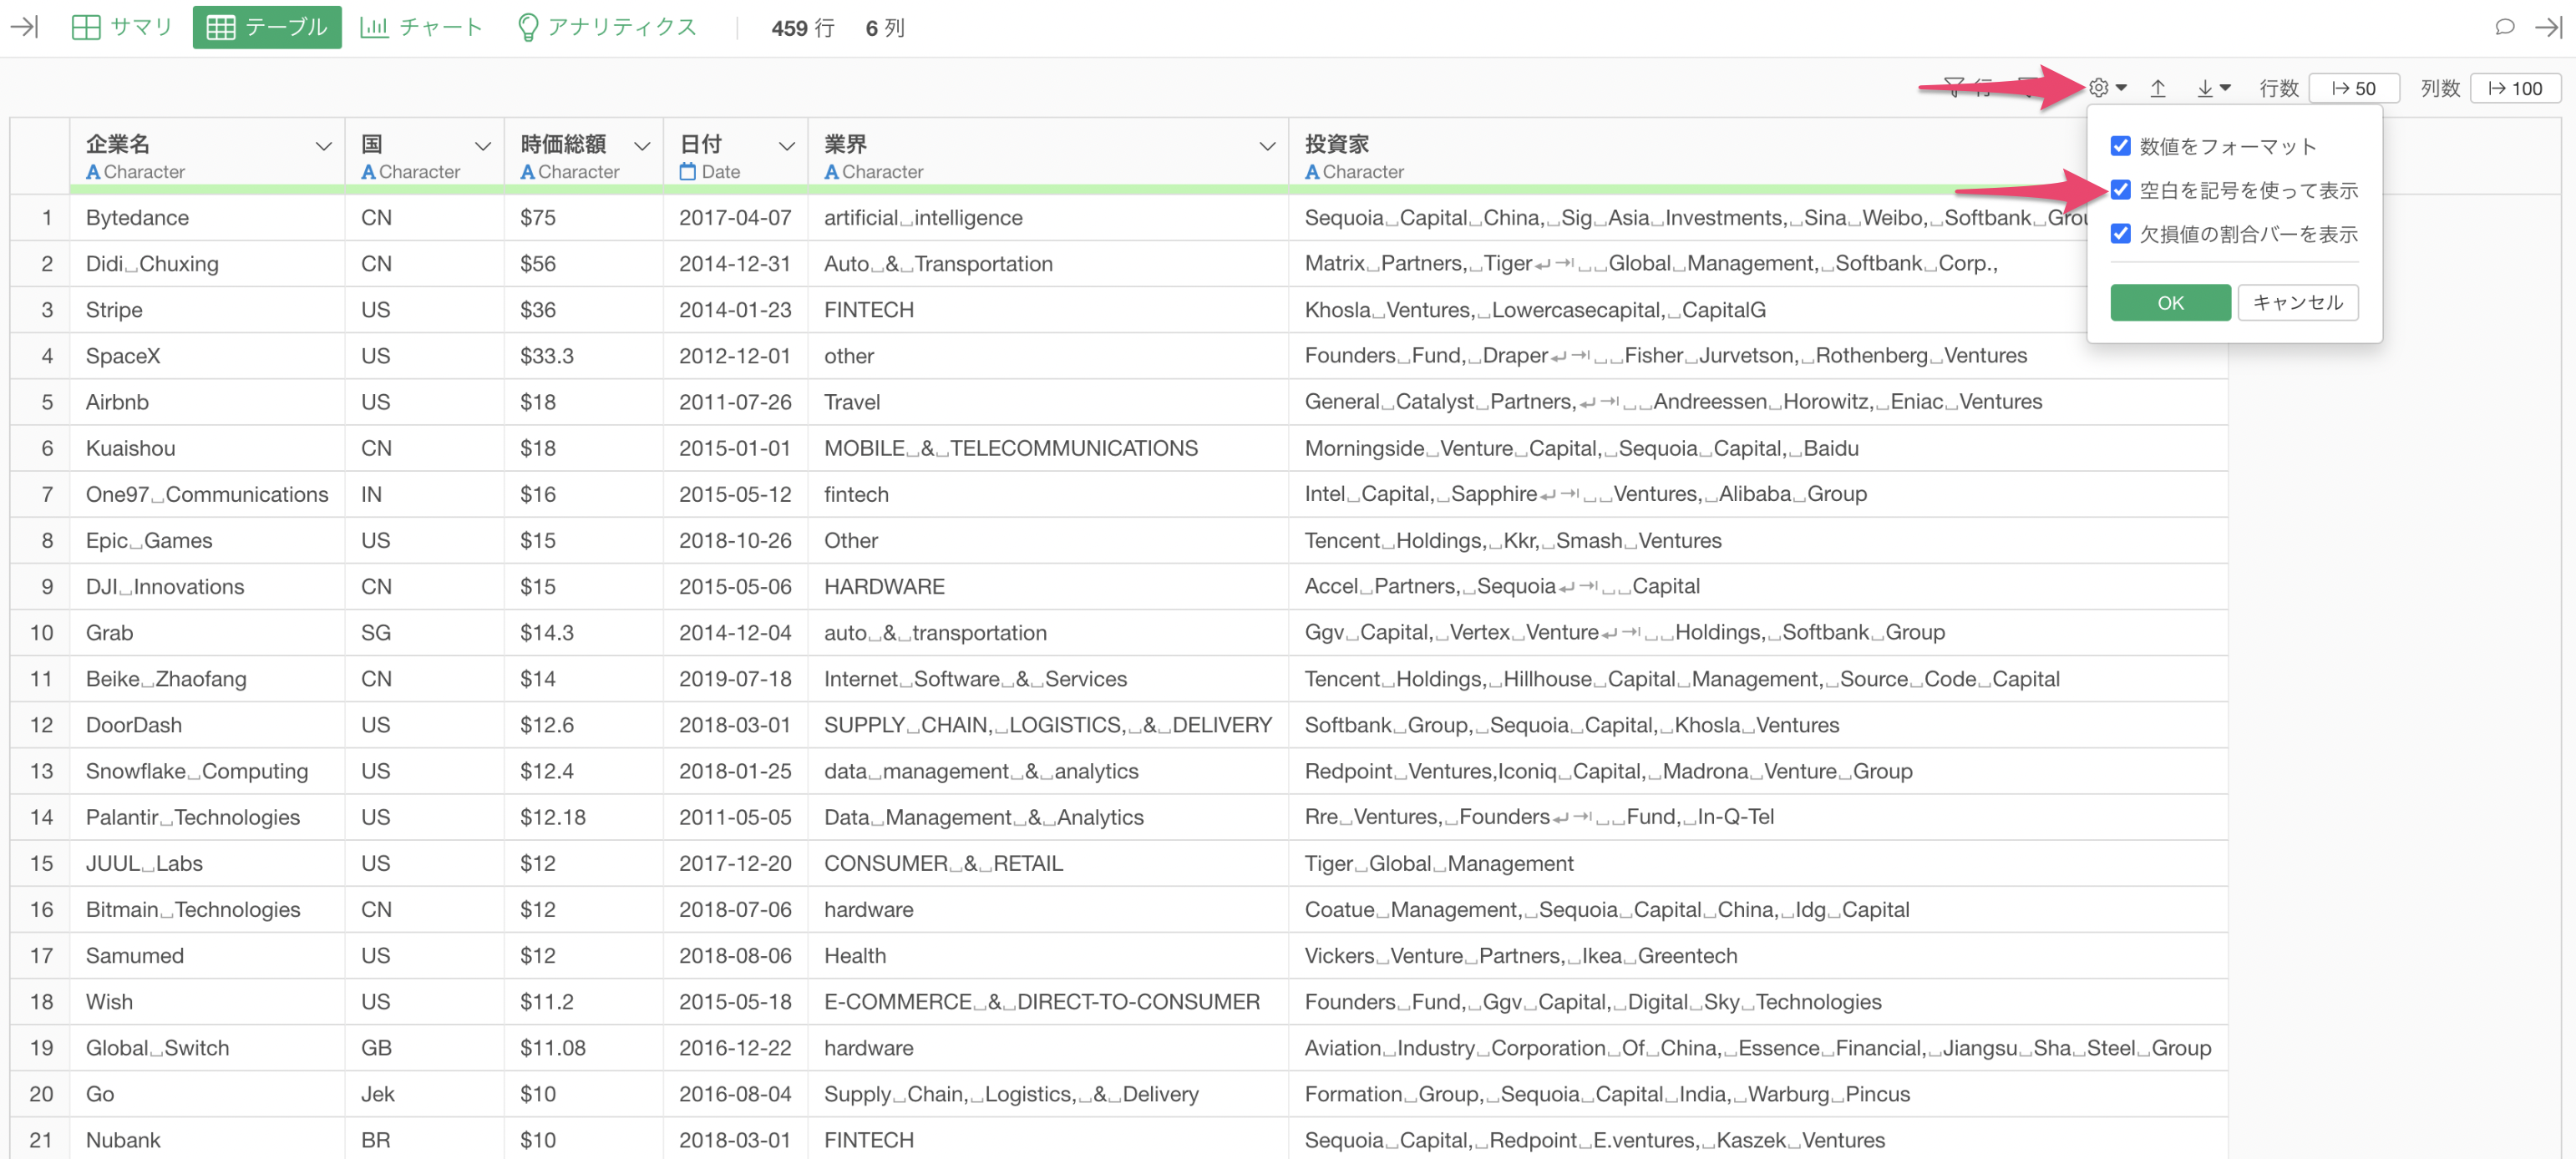Open the 国 column menu
Image resolution: width=2576 pixels, height=1159 pixels.
(483, 146)
